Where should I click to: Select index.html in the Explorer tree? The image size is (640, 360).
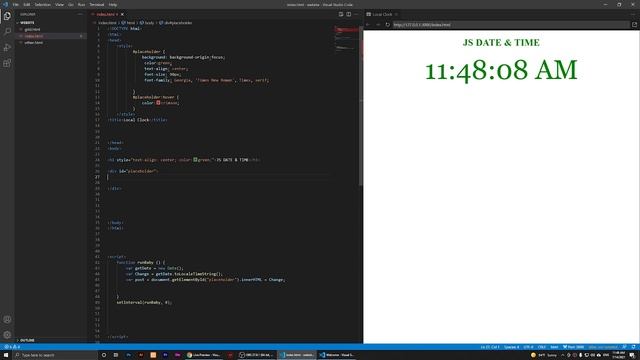coord(33,36)
